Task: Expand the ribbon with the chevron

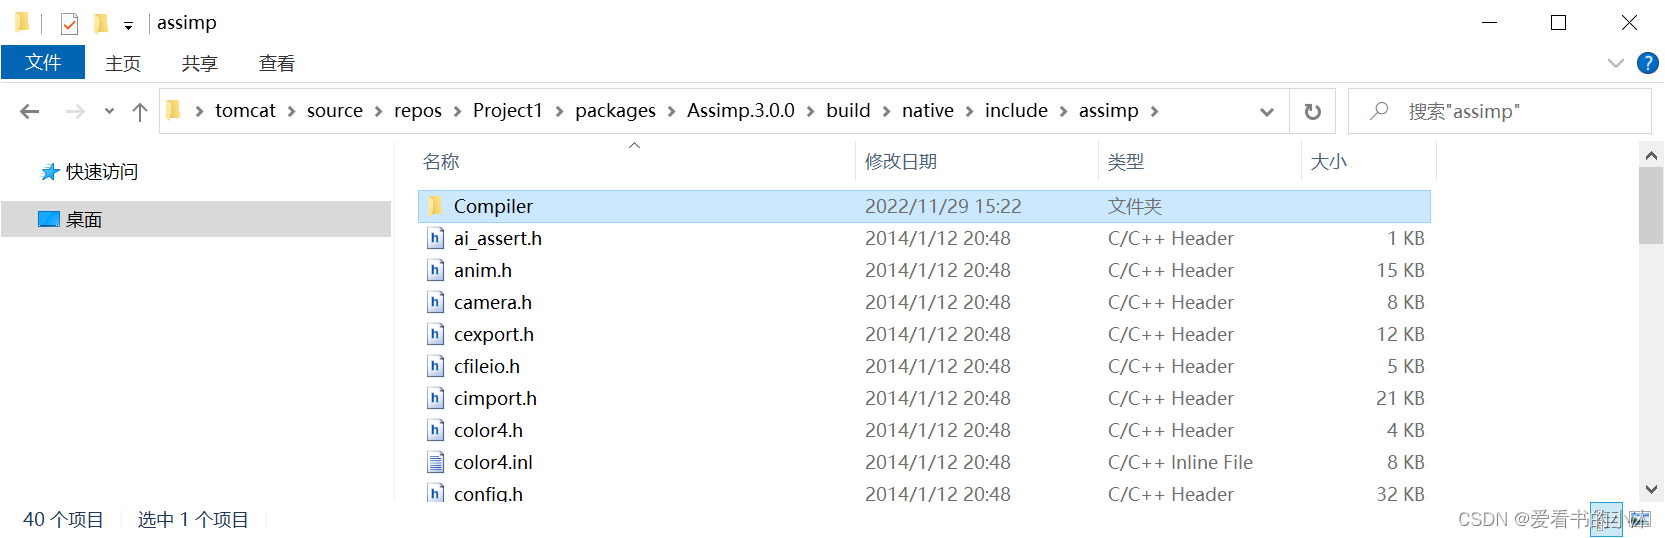Action: pos(1615,63)
